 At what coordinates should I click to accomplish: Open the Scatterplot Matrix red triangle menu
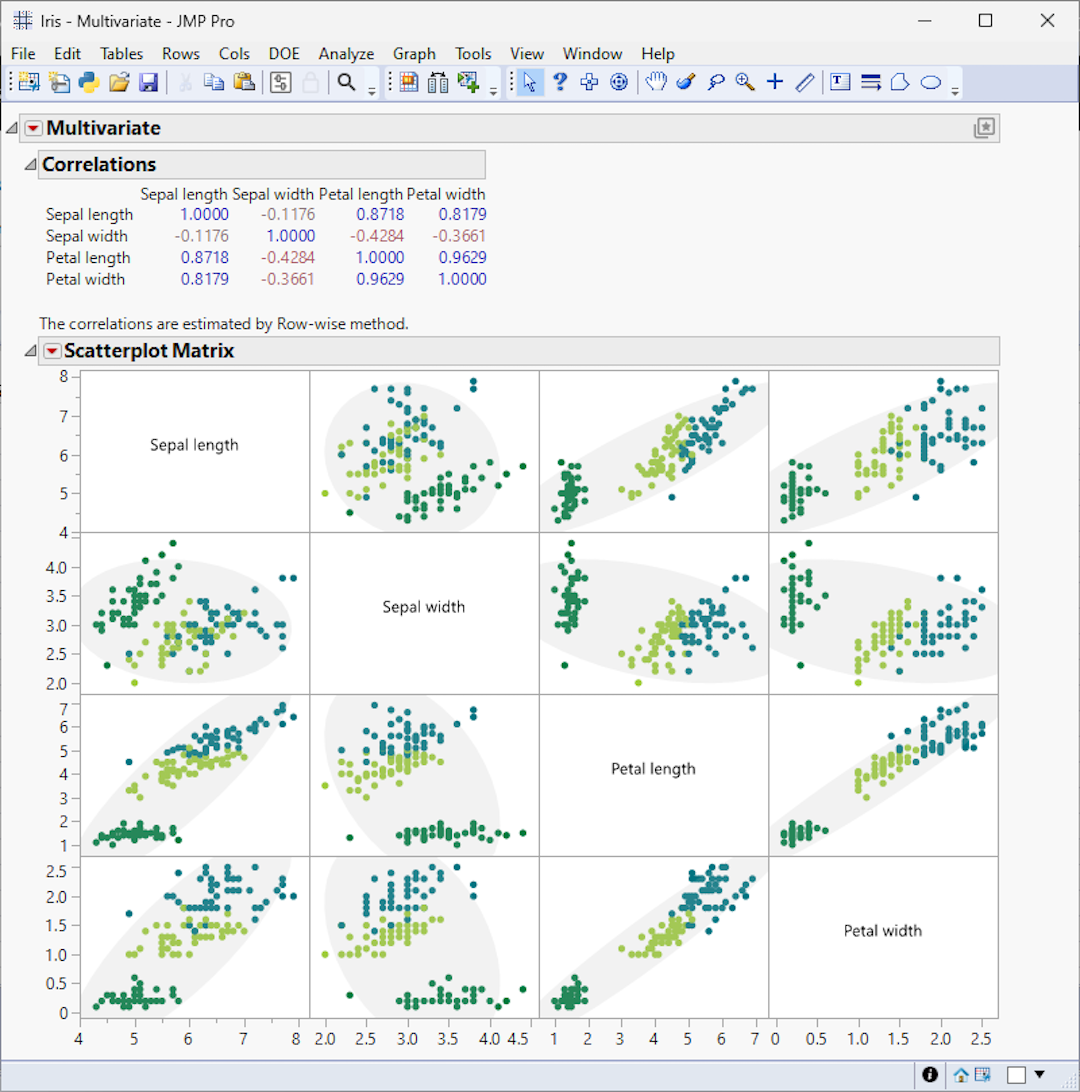pos(52,351)
